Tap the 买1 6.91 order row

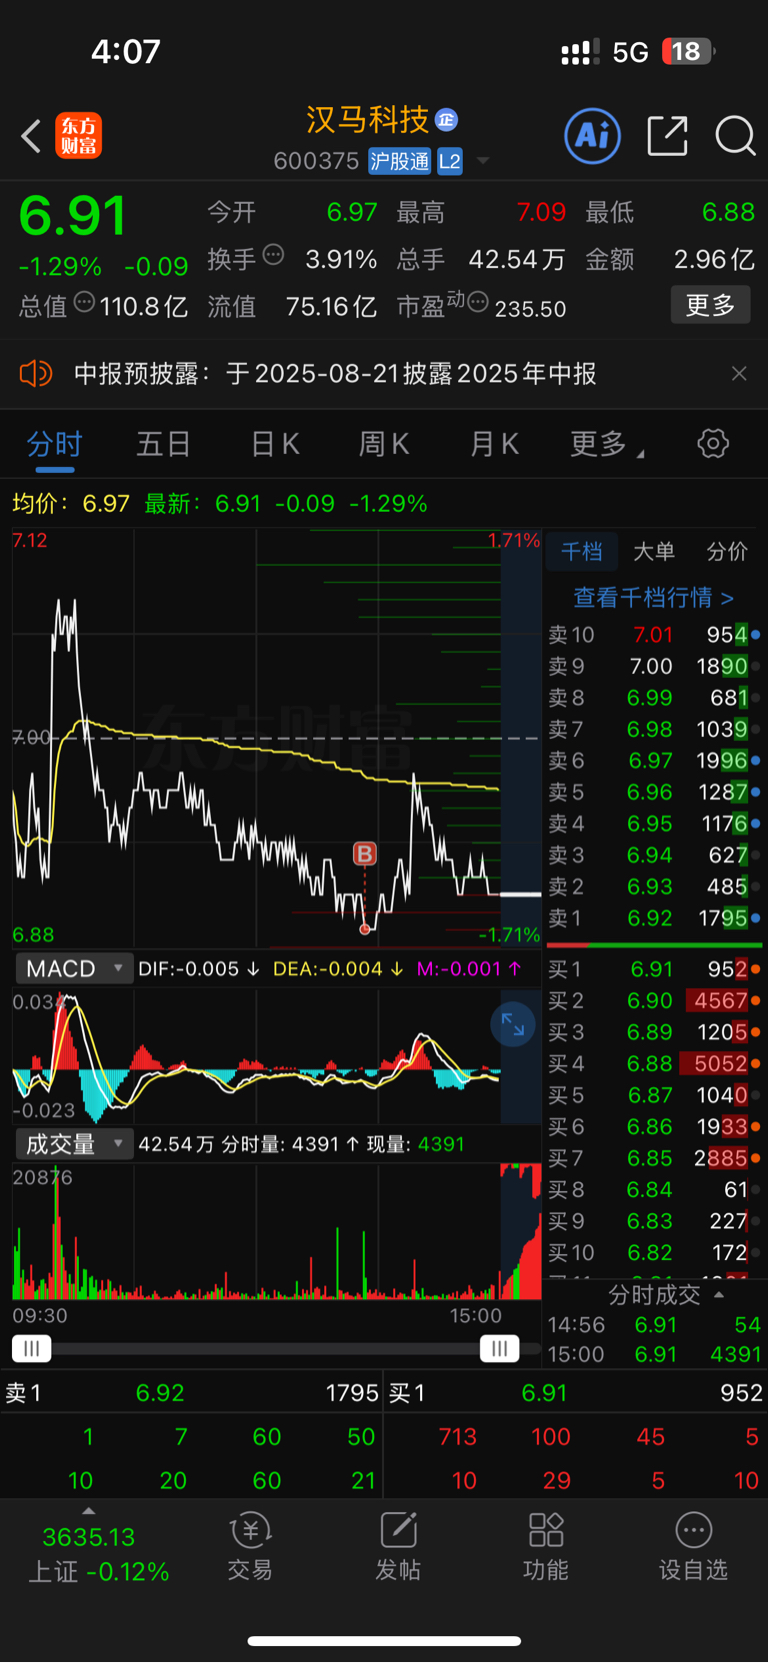(654, 969)
